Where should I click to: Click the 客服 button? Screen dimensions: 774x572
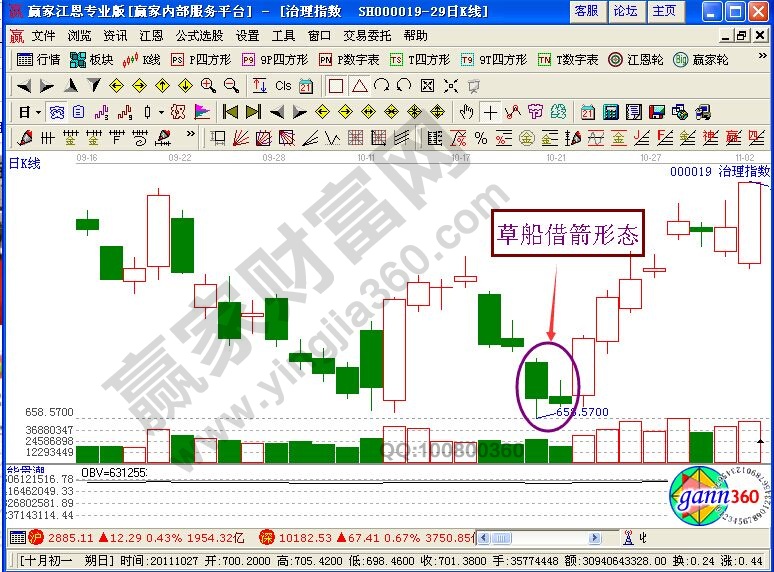pos(586,11)
